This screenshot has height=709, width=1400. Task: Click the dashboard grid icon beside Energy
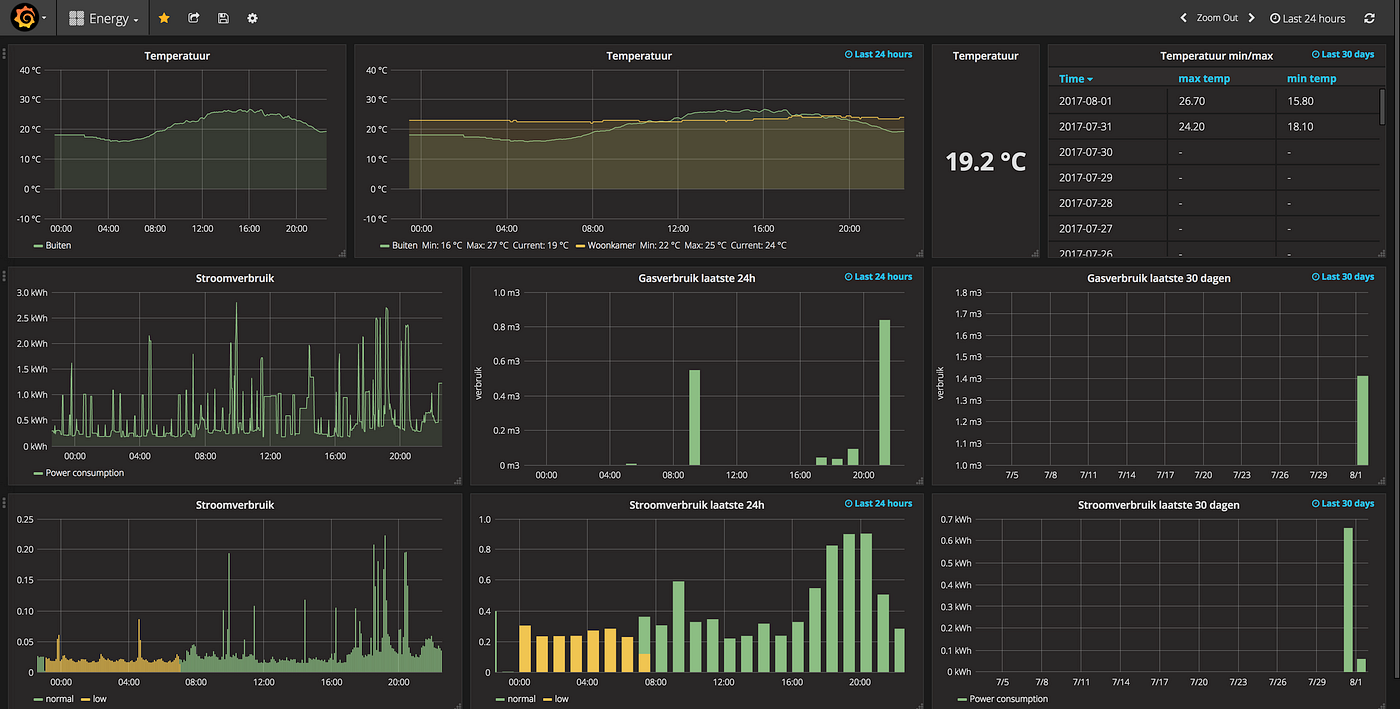pos(76,18)
